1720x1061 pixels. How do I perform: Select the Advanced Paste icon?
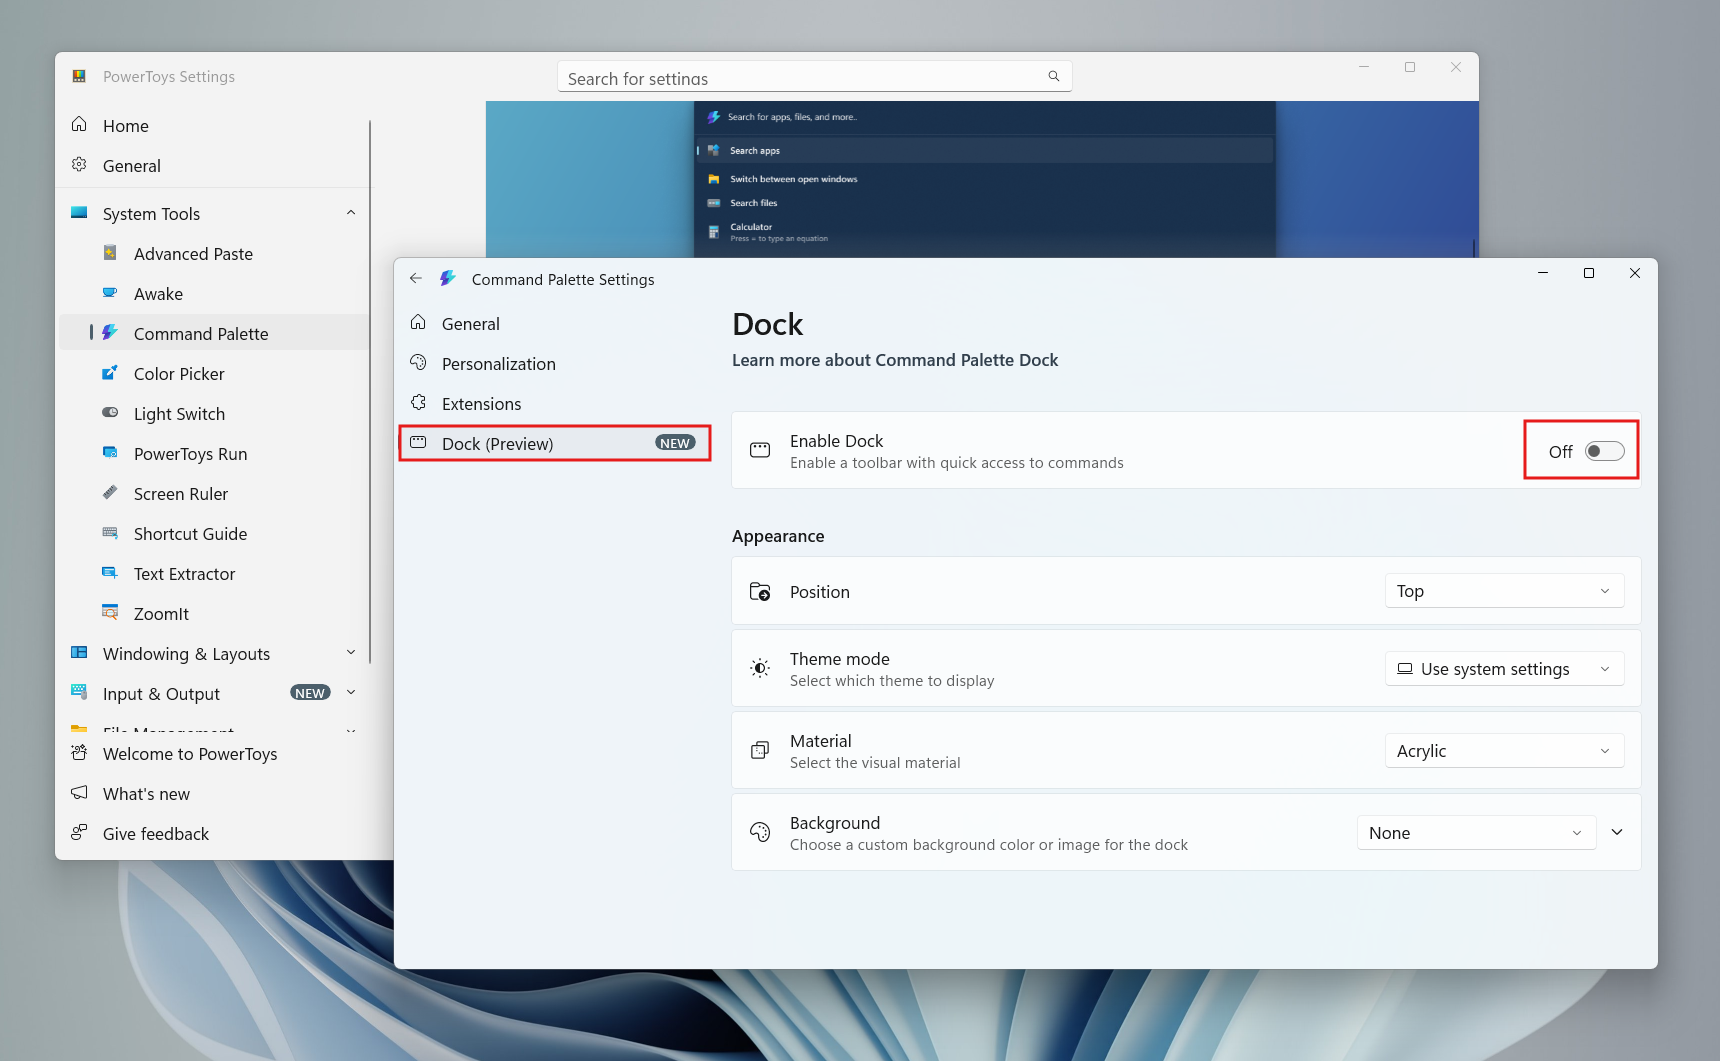click(x=110, y=253)
